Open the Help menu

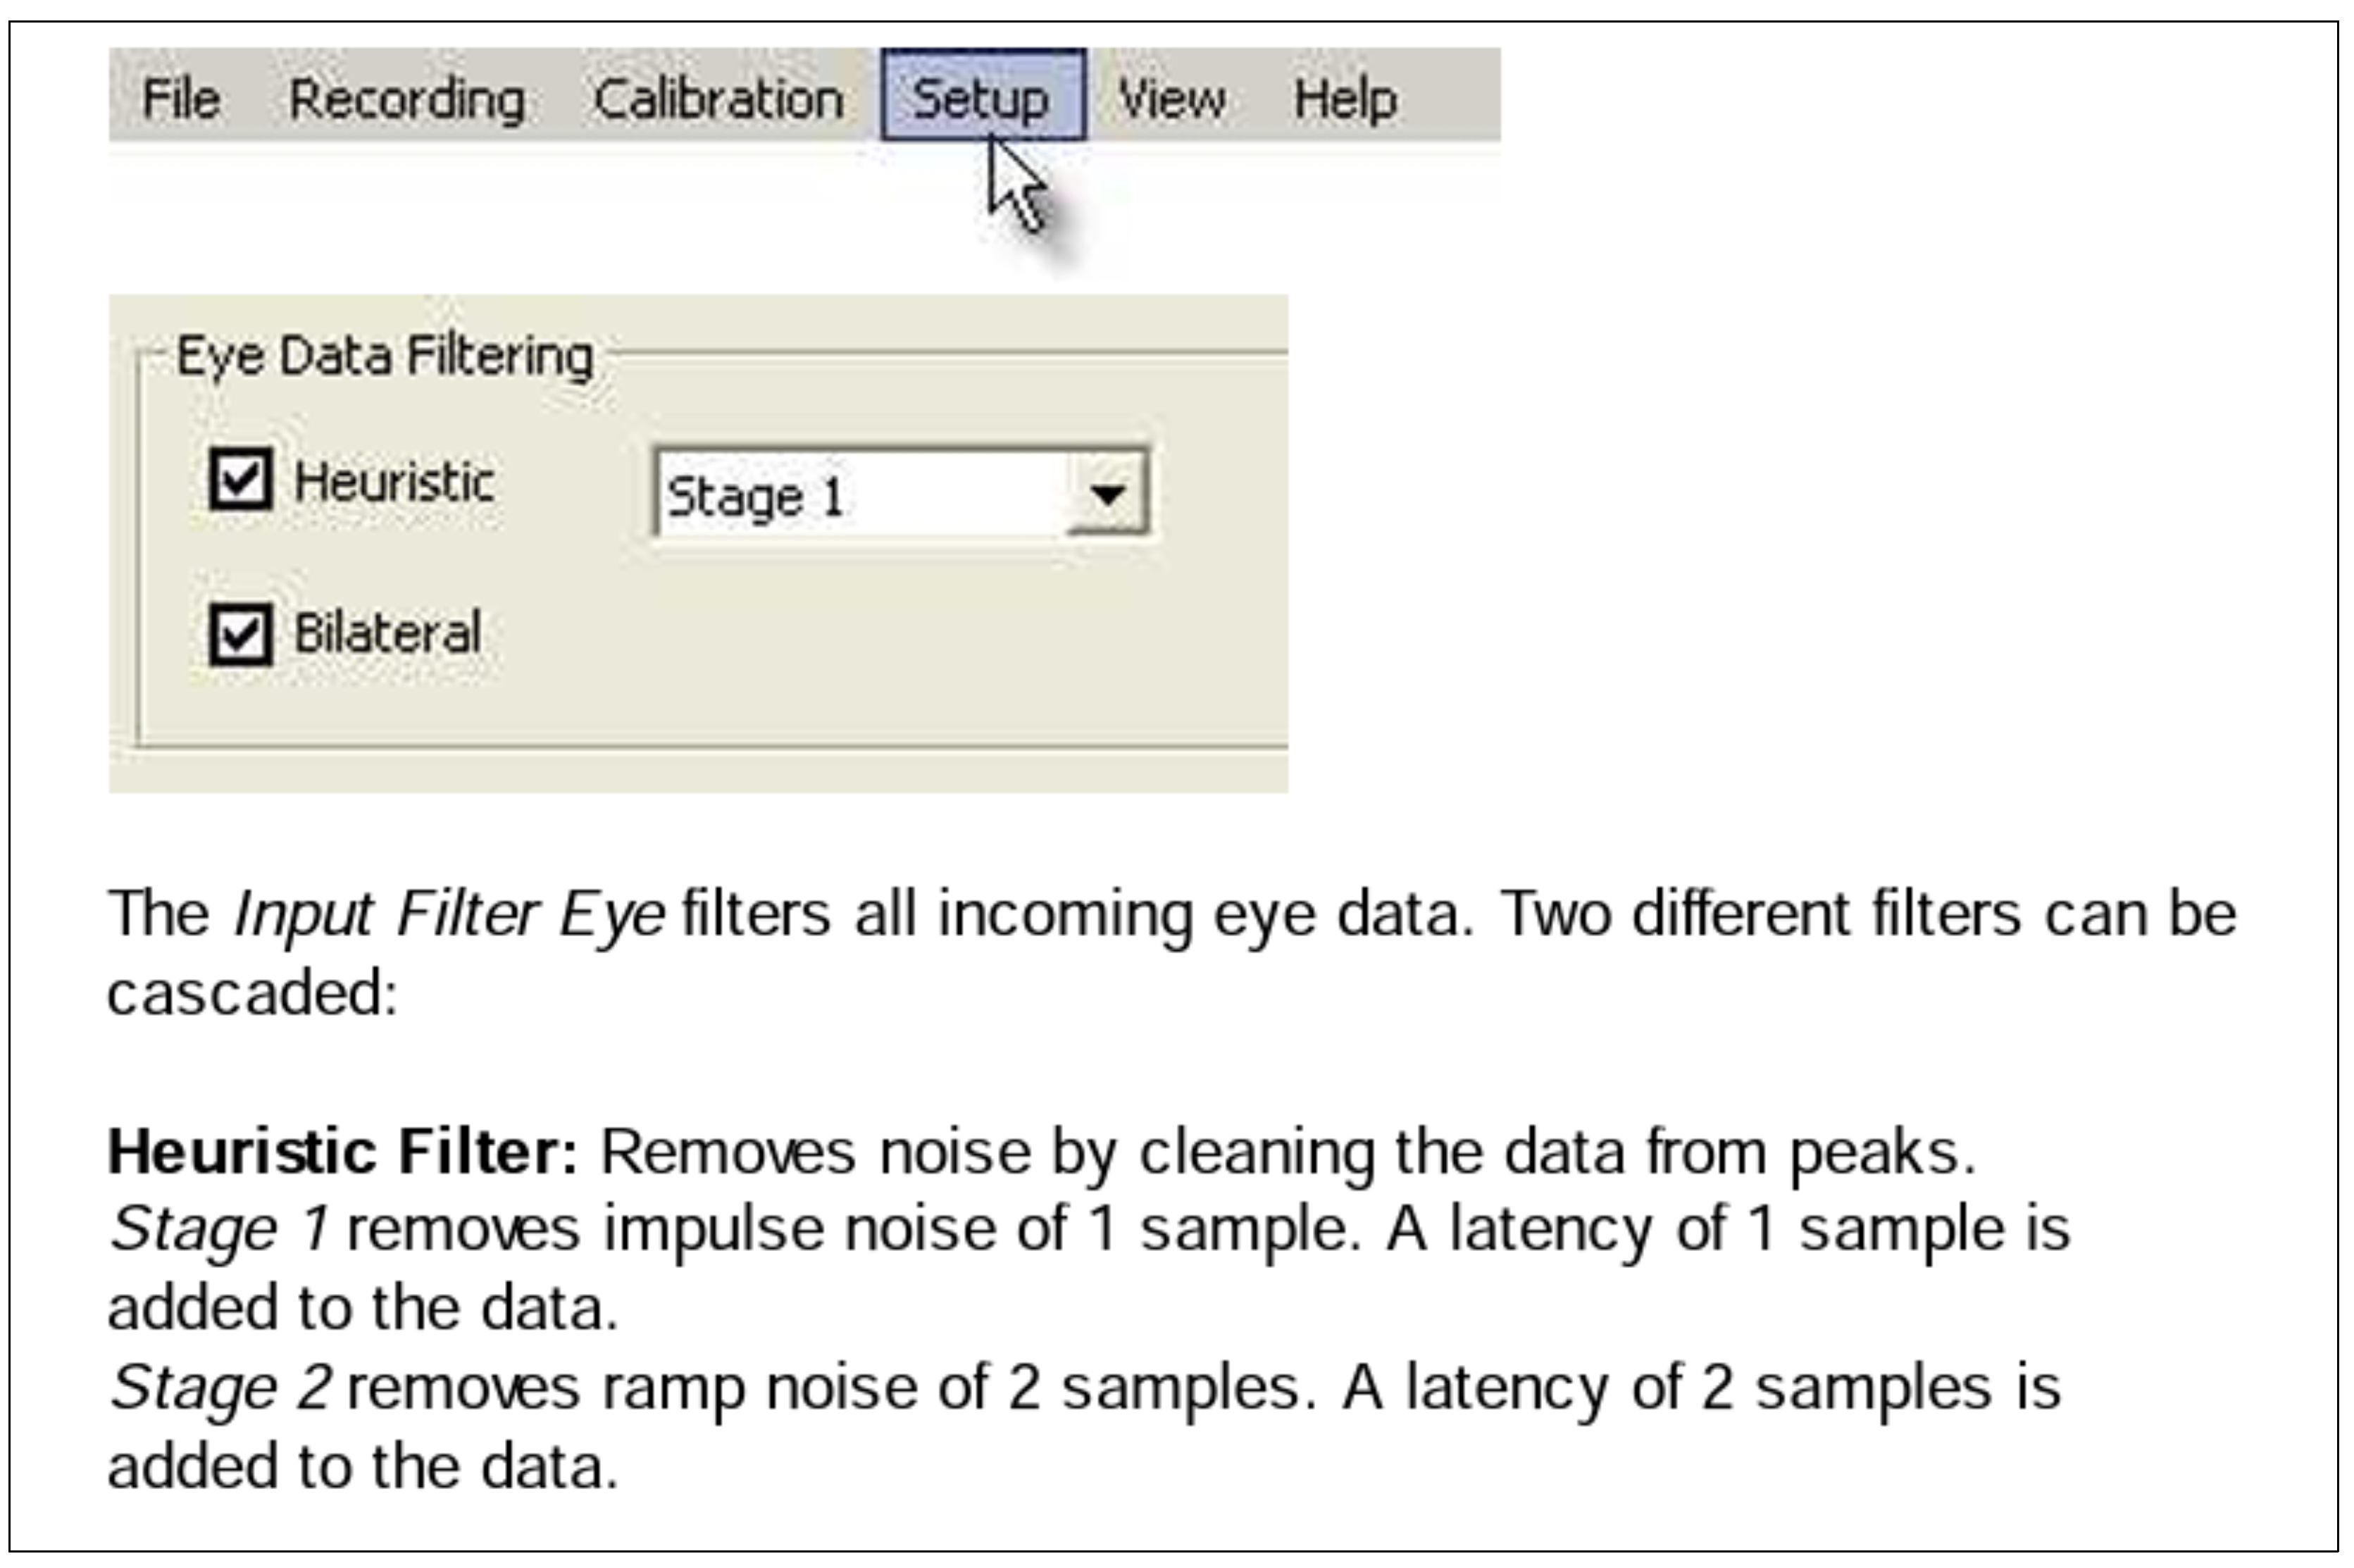(x=1345, y=99)
